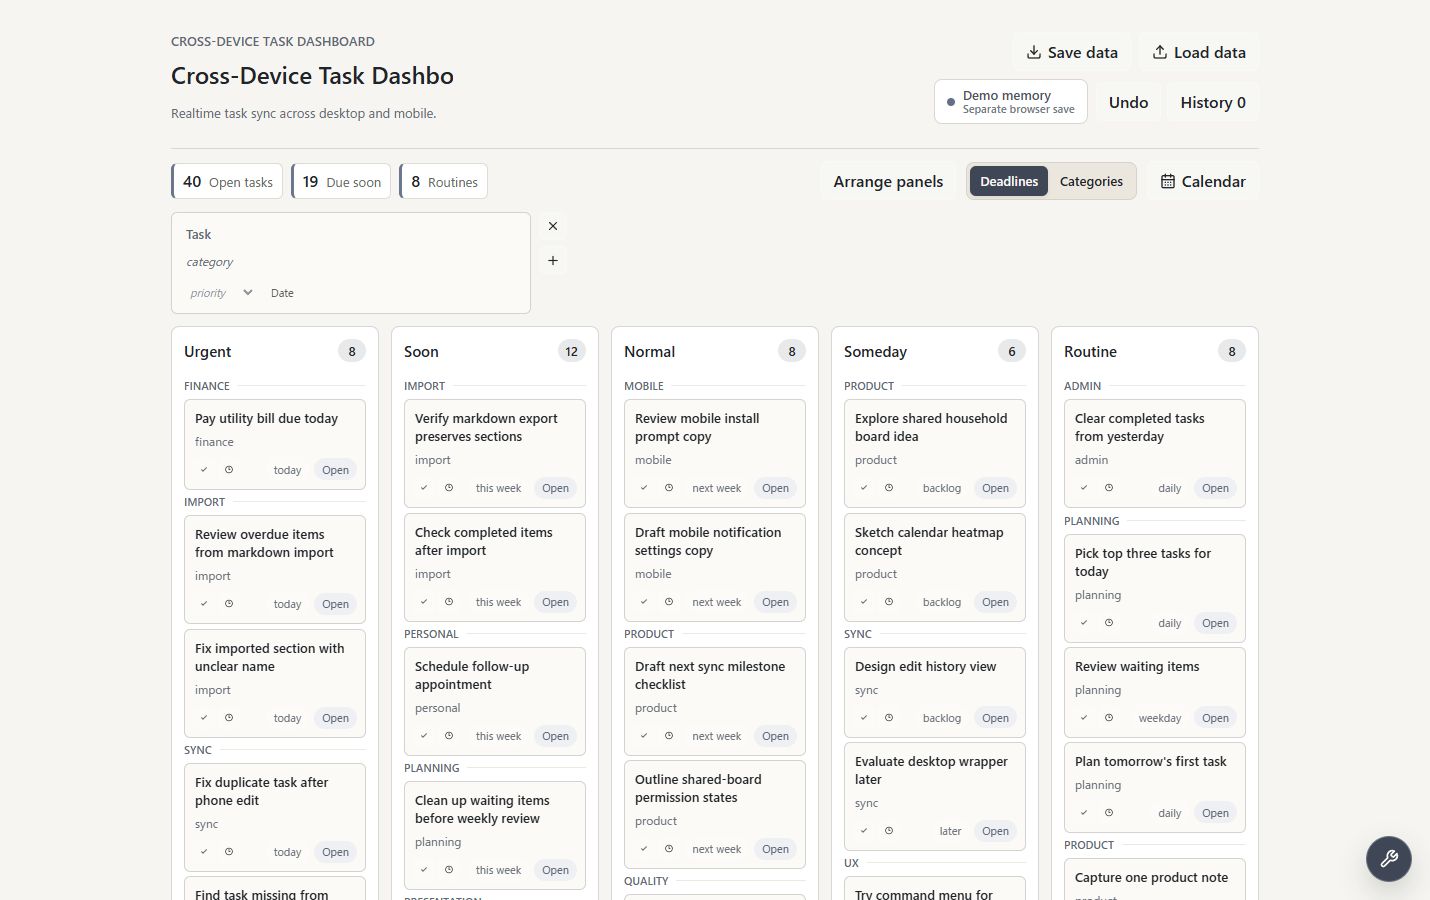Check off Clear completed tasks from yesterday
1430x900 pixels.
pyautogui.click(x=1084, y=488)
